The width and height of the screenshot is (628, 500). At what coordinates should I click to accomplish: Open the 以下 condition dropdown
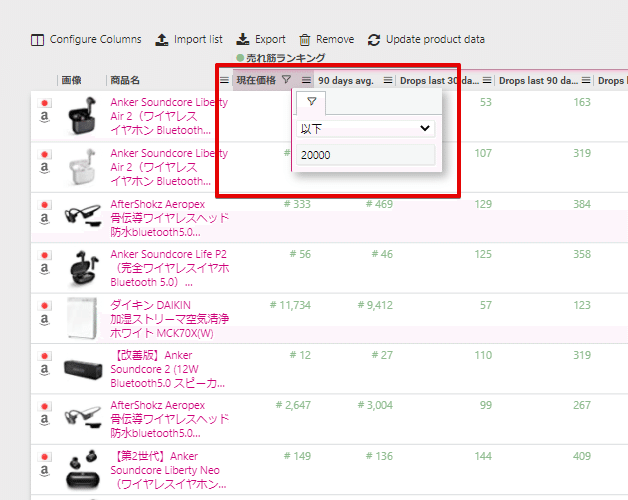point(365,129)
